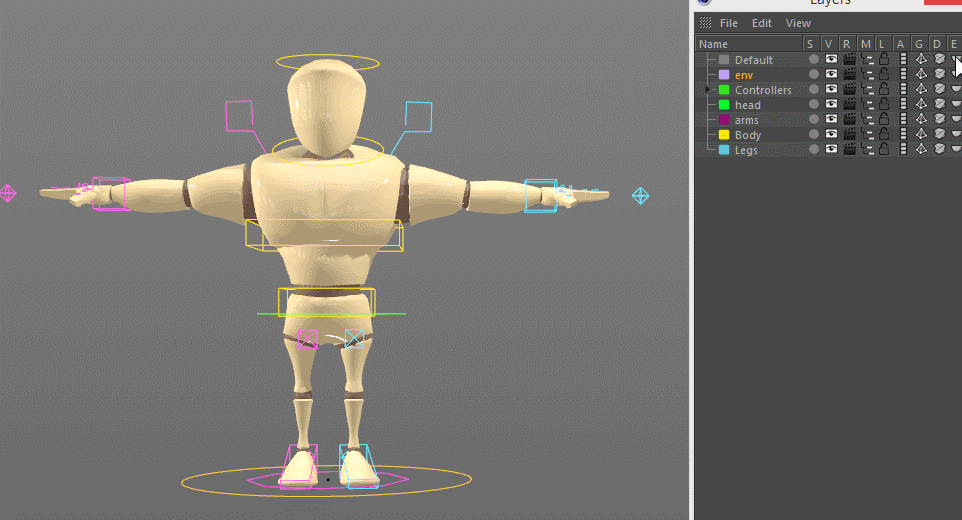Click the Name column header
Image resolution: width=962 pixels, height=520 pixels.
point(714,44)
